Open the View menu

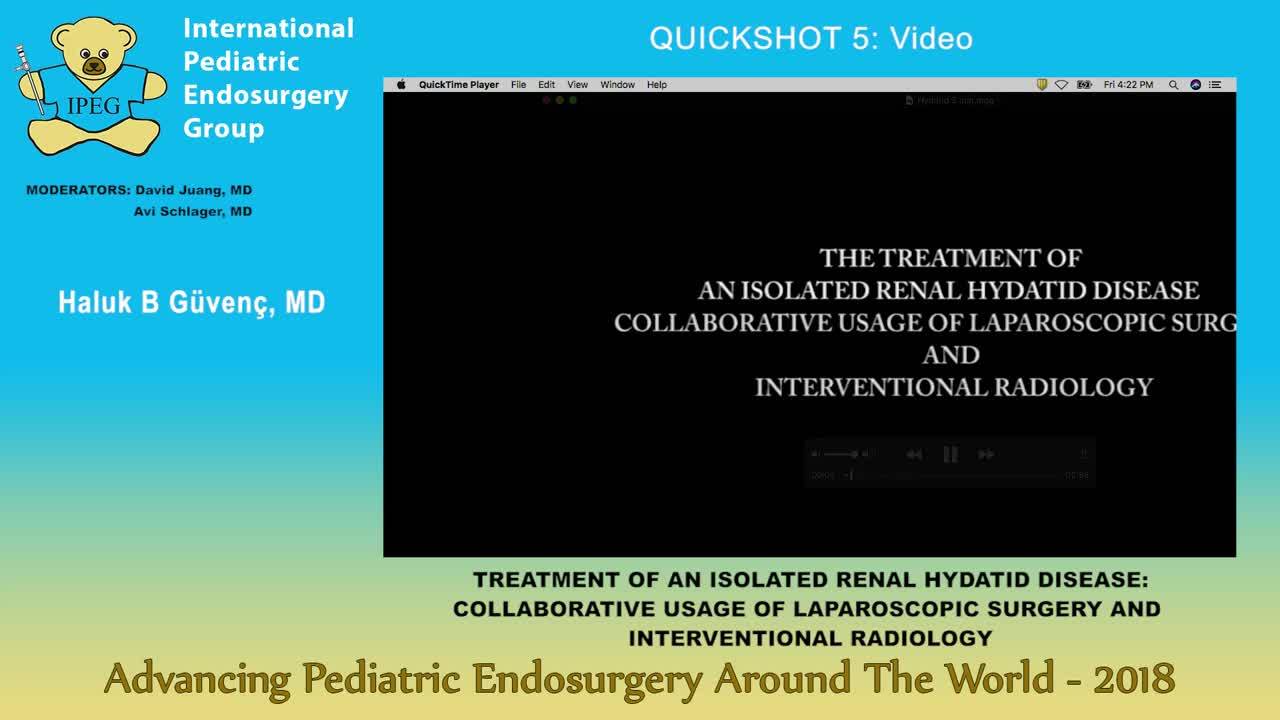[577, 84]
